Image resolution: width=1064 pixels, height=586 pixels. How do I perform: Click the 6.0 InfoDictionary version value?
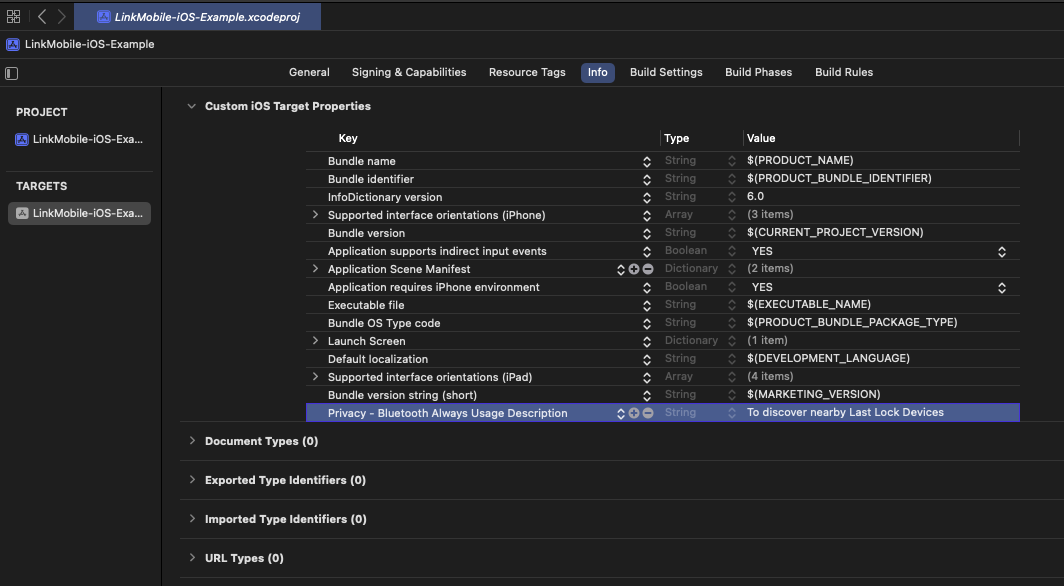[x=755, y=197]
